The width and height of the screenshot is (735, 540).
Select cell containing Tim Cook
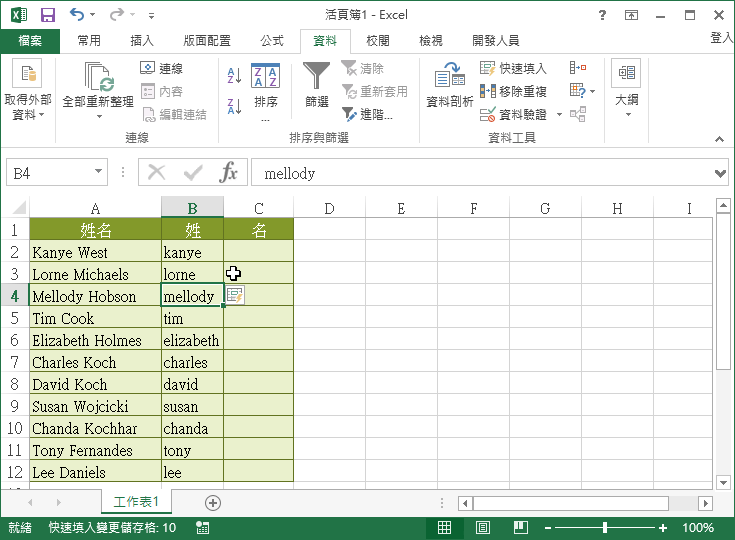(x=95, y=318)
